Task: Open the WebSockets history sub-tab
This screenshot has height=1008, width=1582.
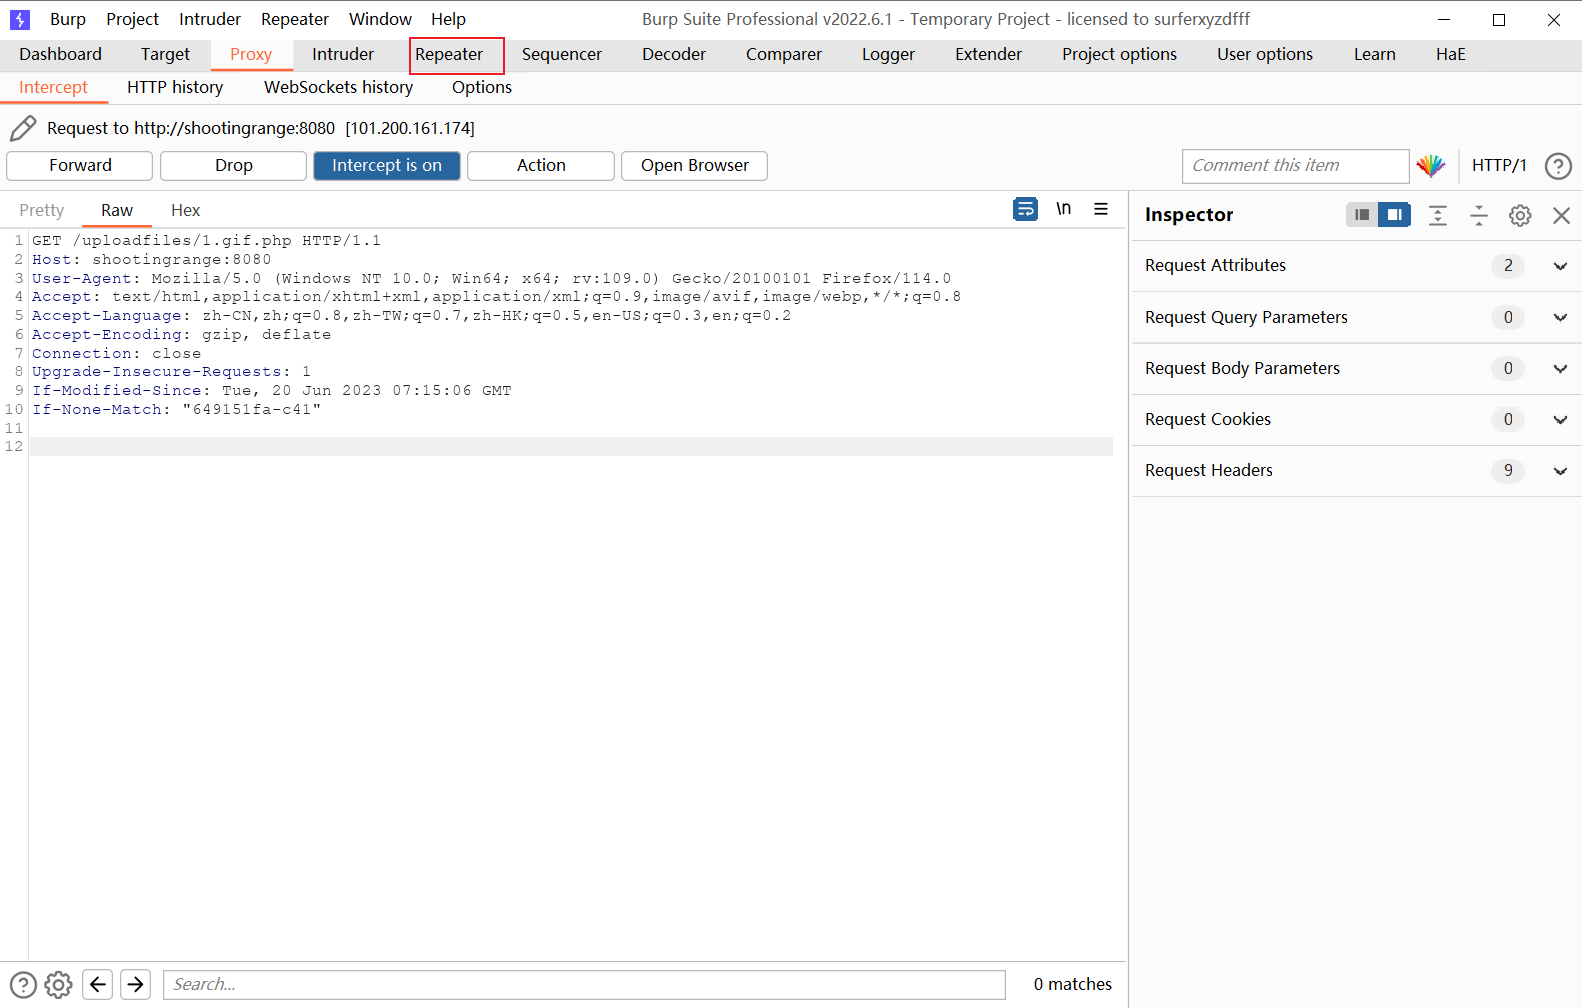Action: (339, 88)
